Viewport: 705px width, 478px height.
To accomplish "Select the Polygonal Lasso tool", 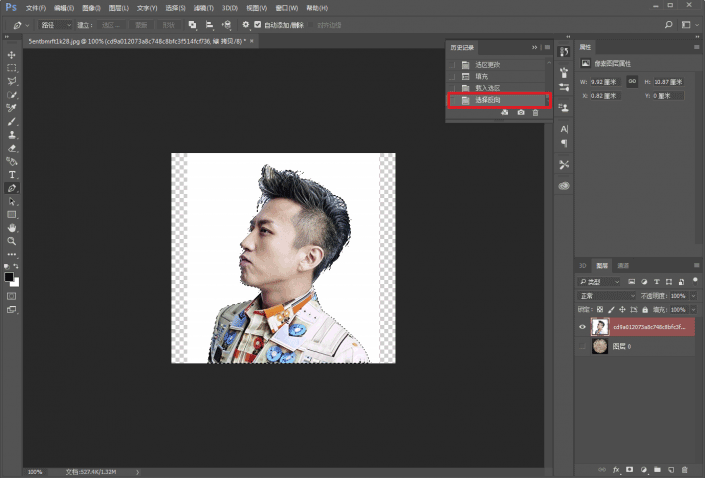I will 12,81.
